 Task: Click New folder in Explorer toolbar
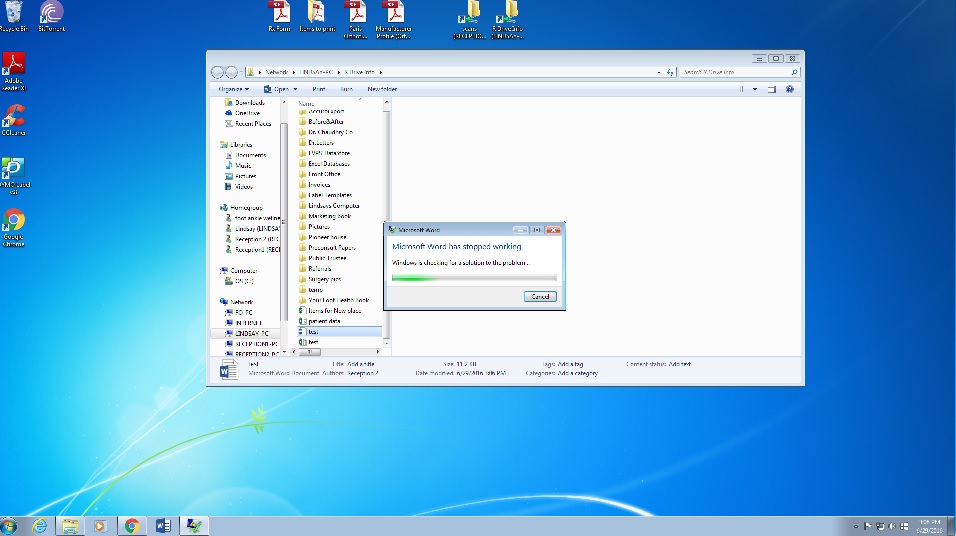pyautogui.click(x=382, y=89)
